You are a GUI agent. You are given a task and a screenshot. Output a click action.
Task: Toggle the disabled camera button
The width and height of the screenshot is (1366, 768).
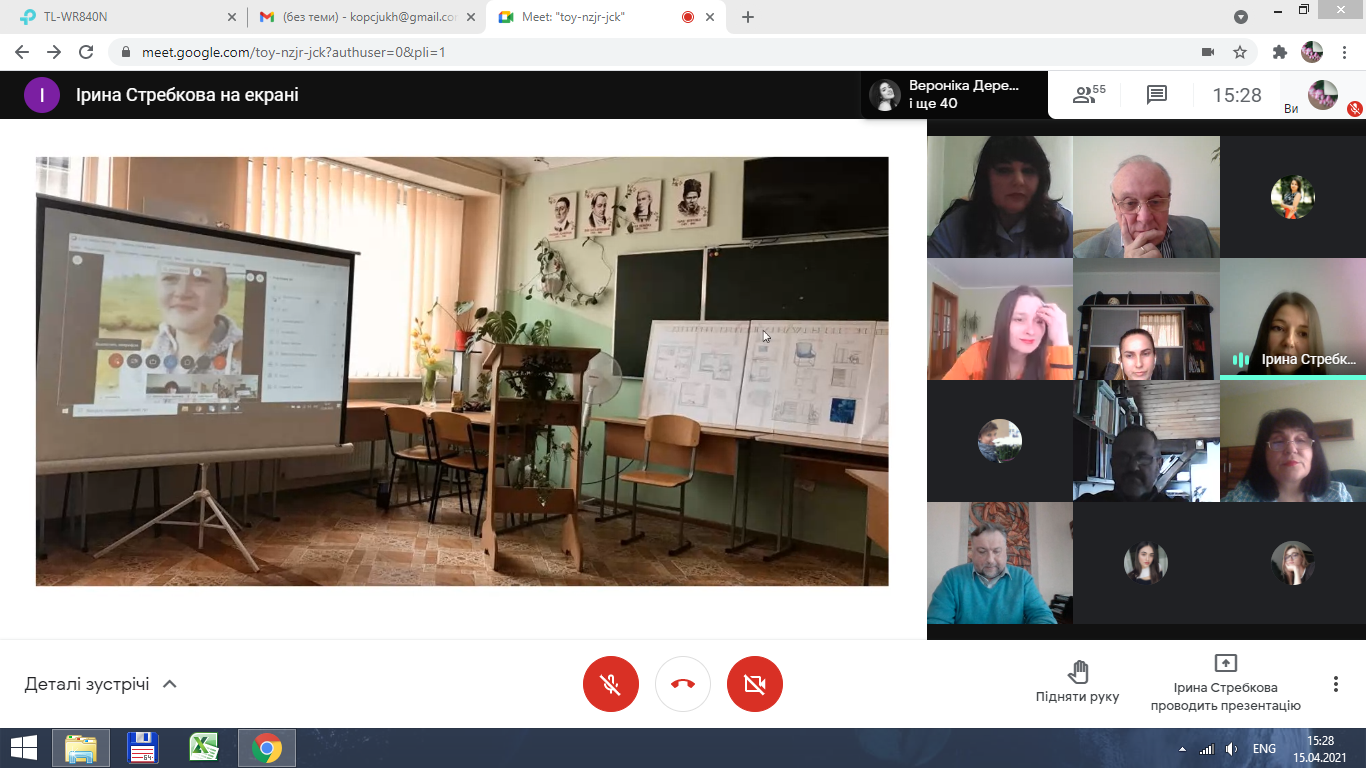pyautogui.click(x=755, y=684)
